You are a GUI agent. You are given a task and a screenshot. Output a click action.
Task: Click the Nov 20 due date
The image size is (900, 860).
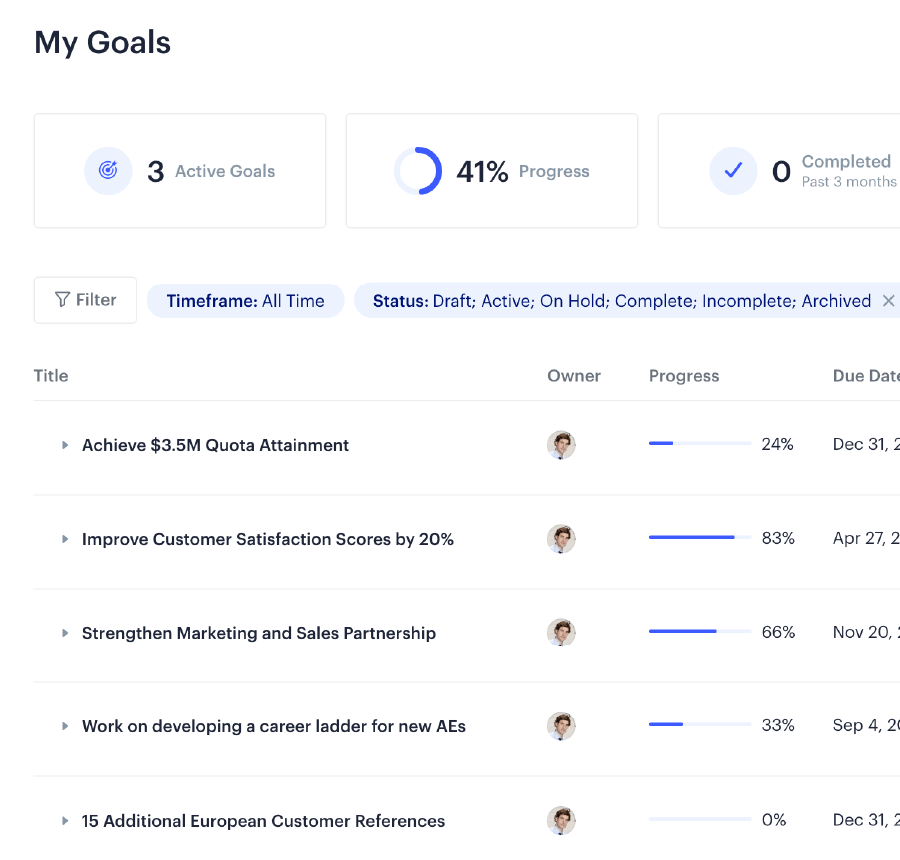tap(866, 632)
